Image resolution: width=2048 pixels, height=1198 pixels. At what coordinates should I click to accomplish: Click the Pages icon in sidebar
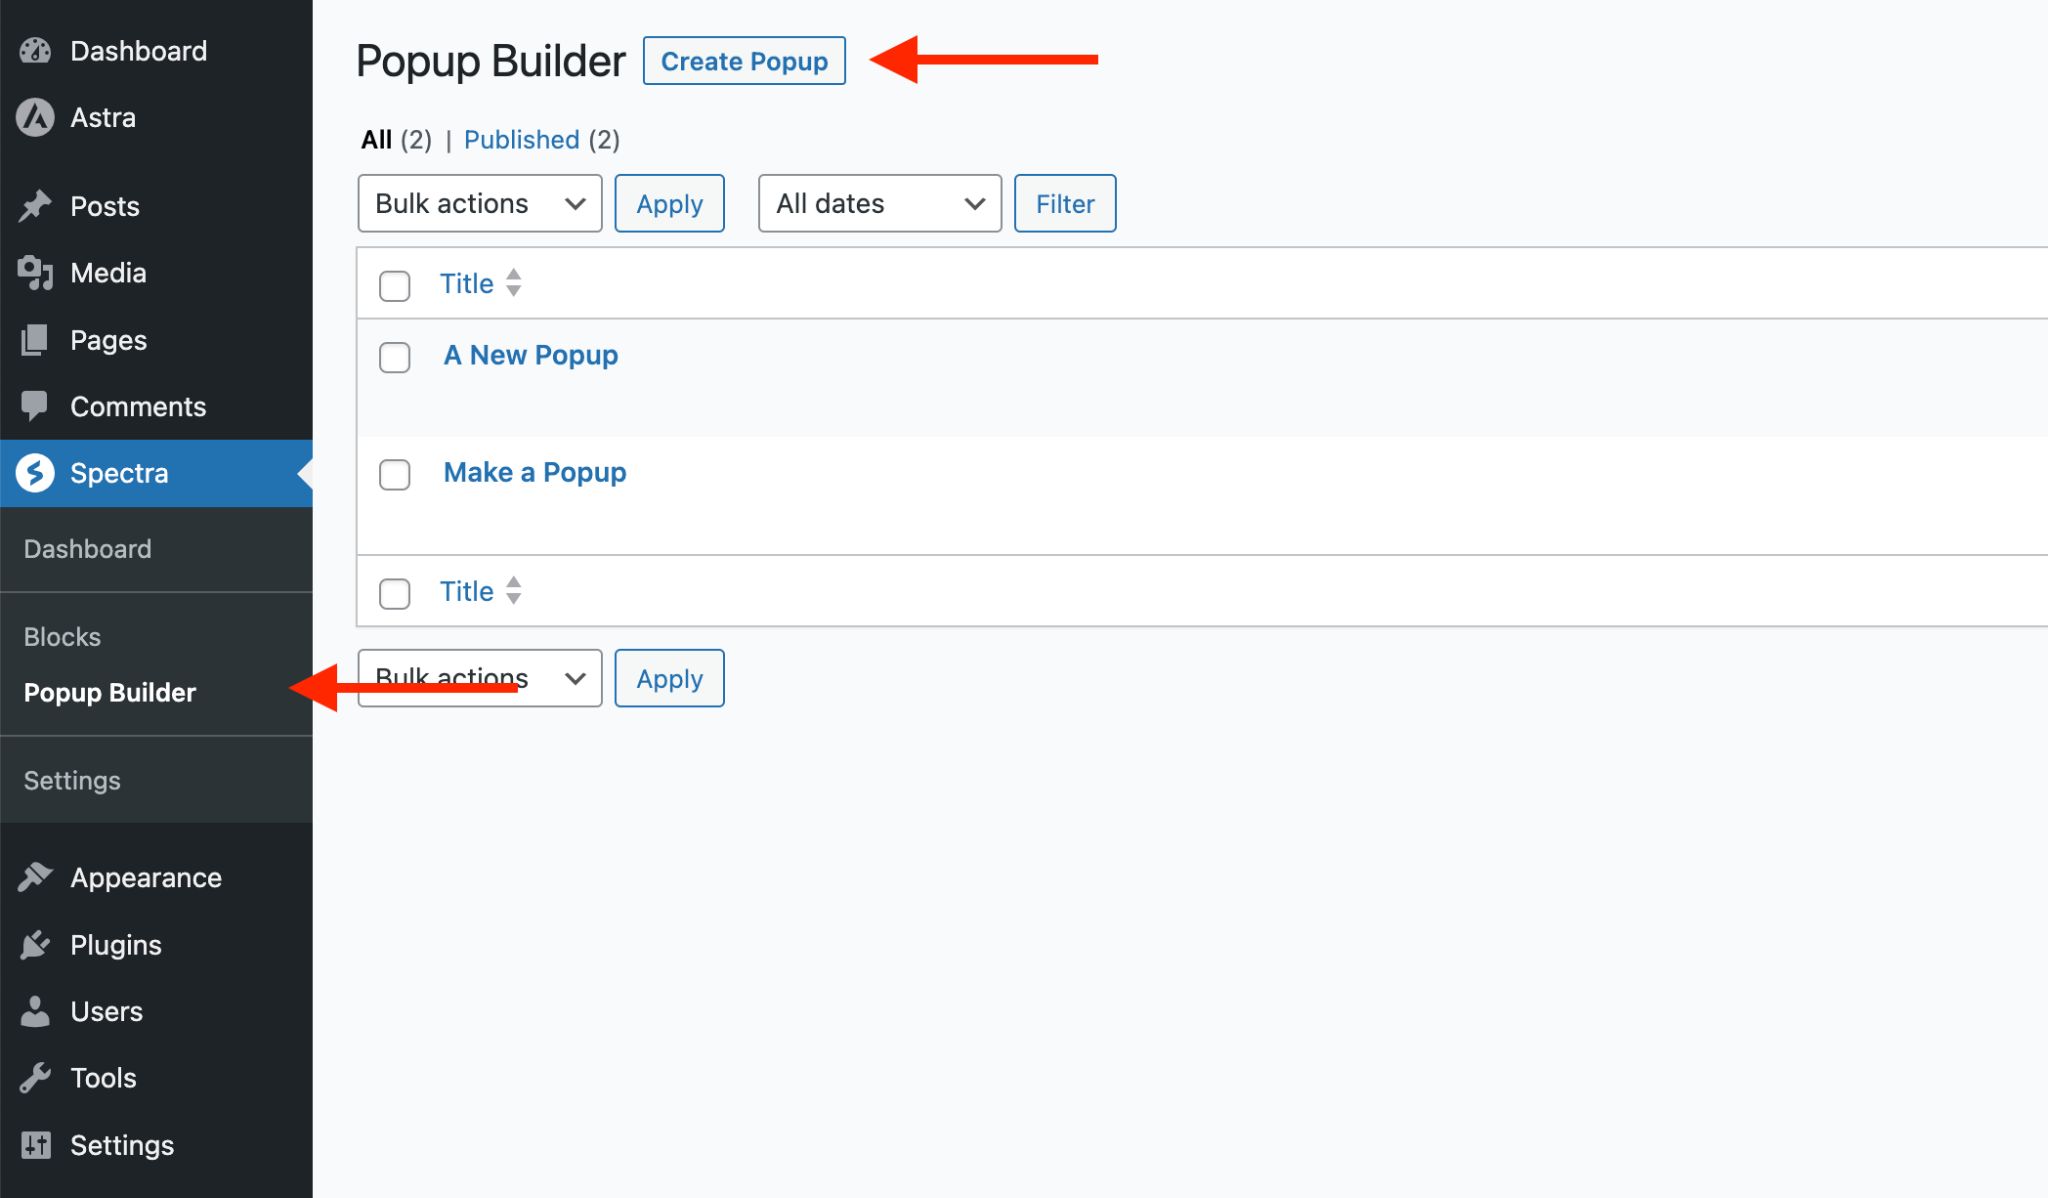(x=37, y=338)
